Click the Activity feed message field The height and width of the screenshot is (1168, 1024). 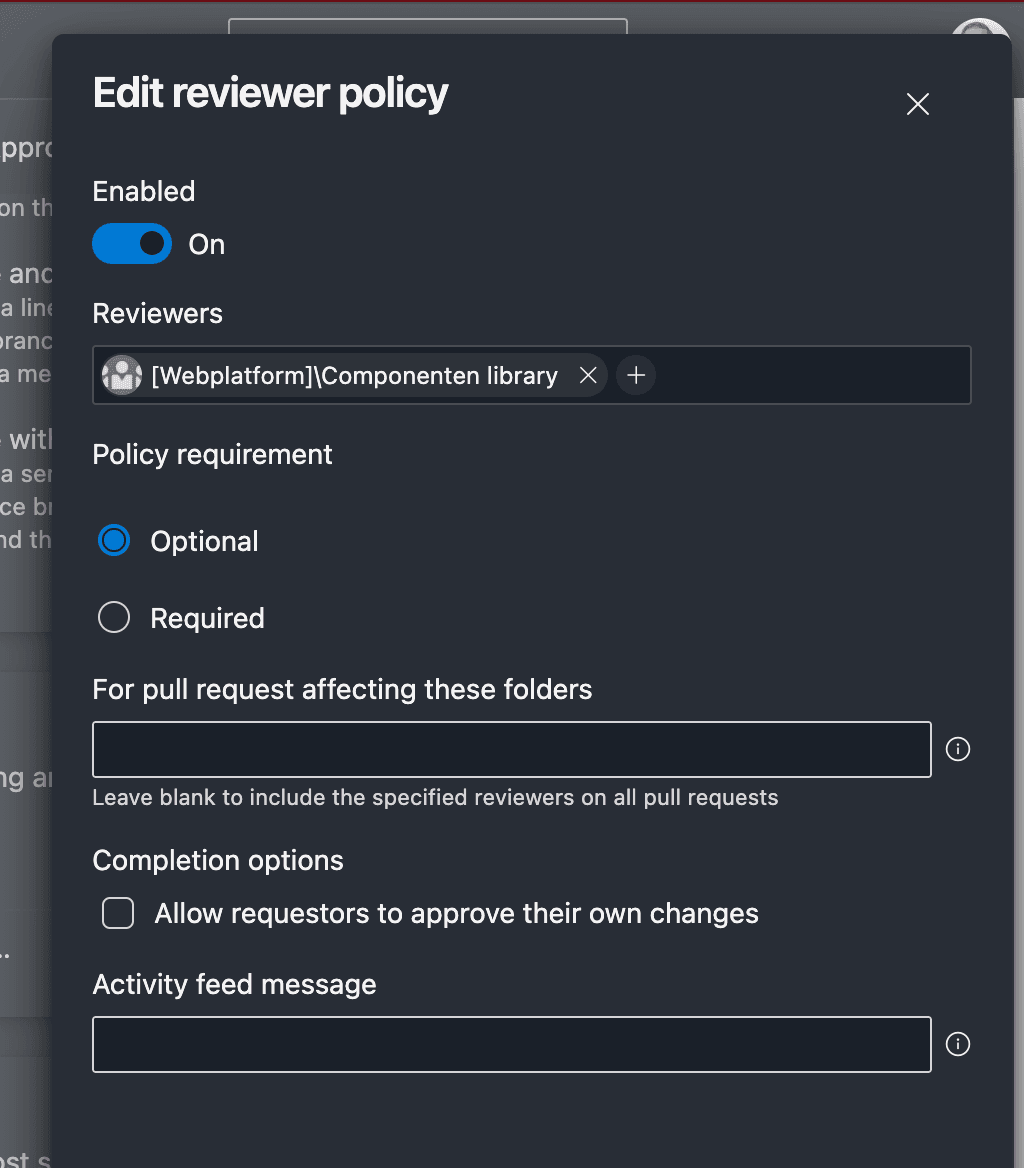[511, 1043]
